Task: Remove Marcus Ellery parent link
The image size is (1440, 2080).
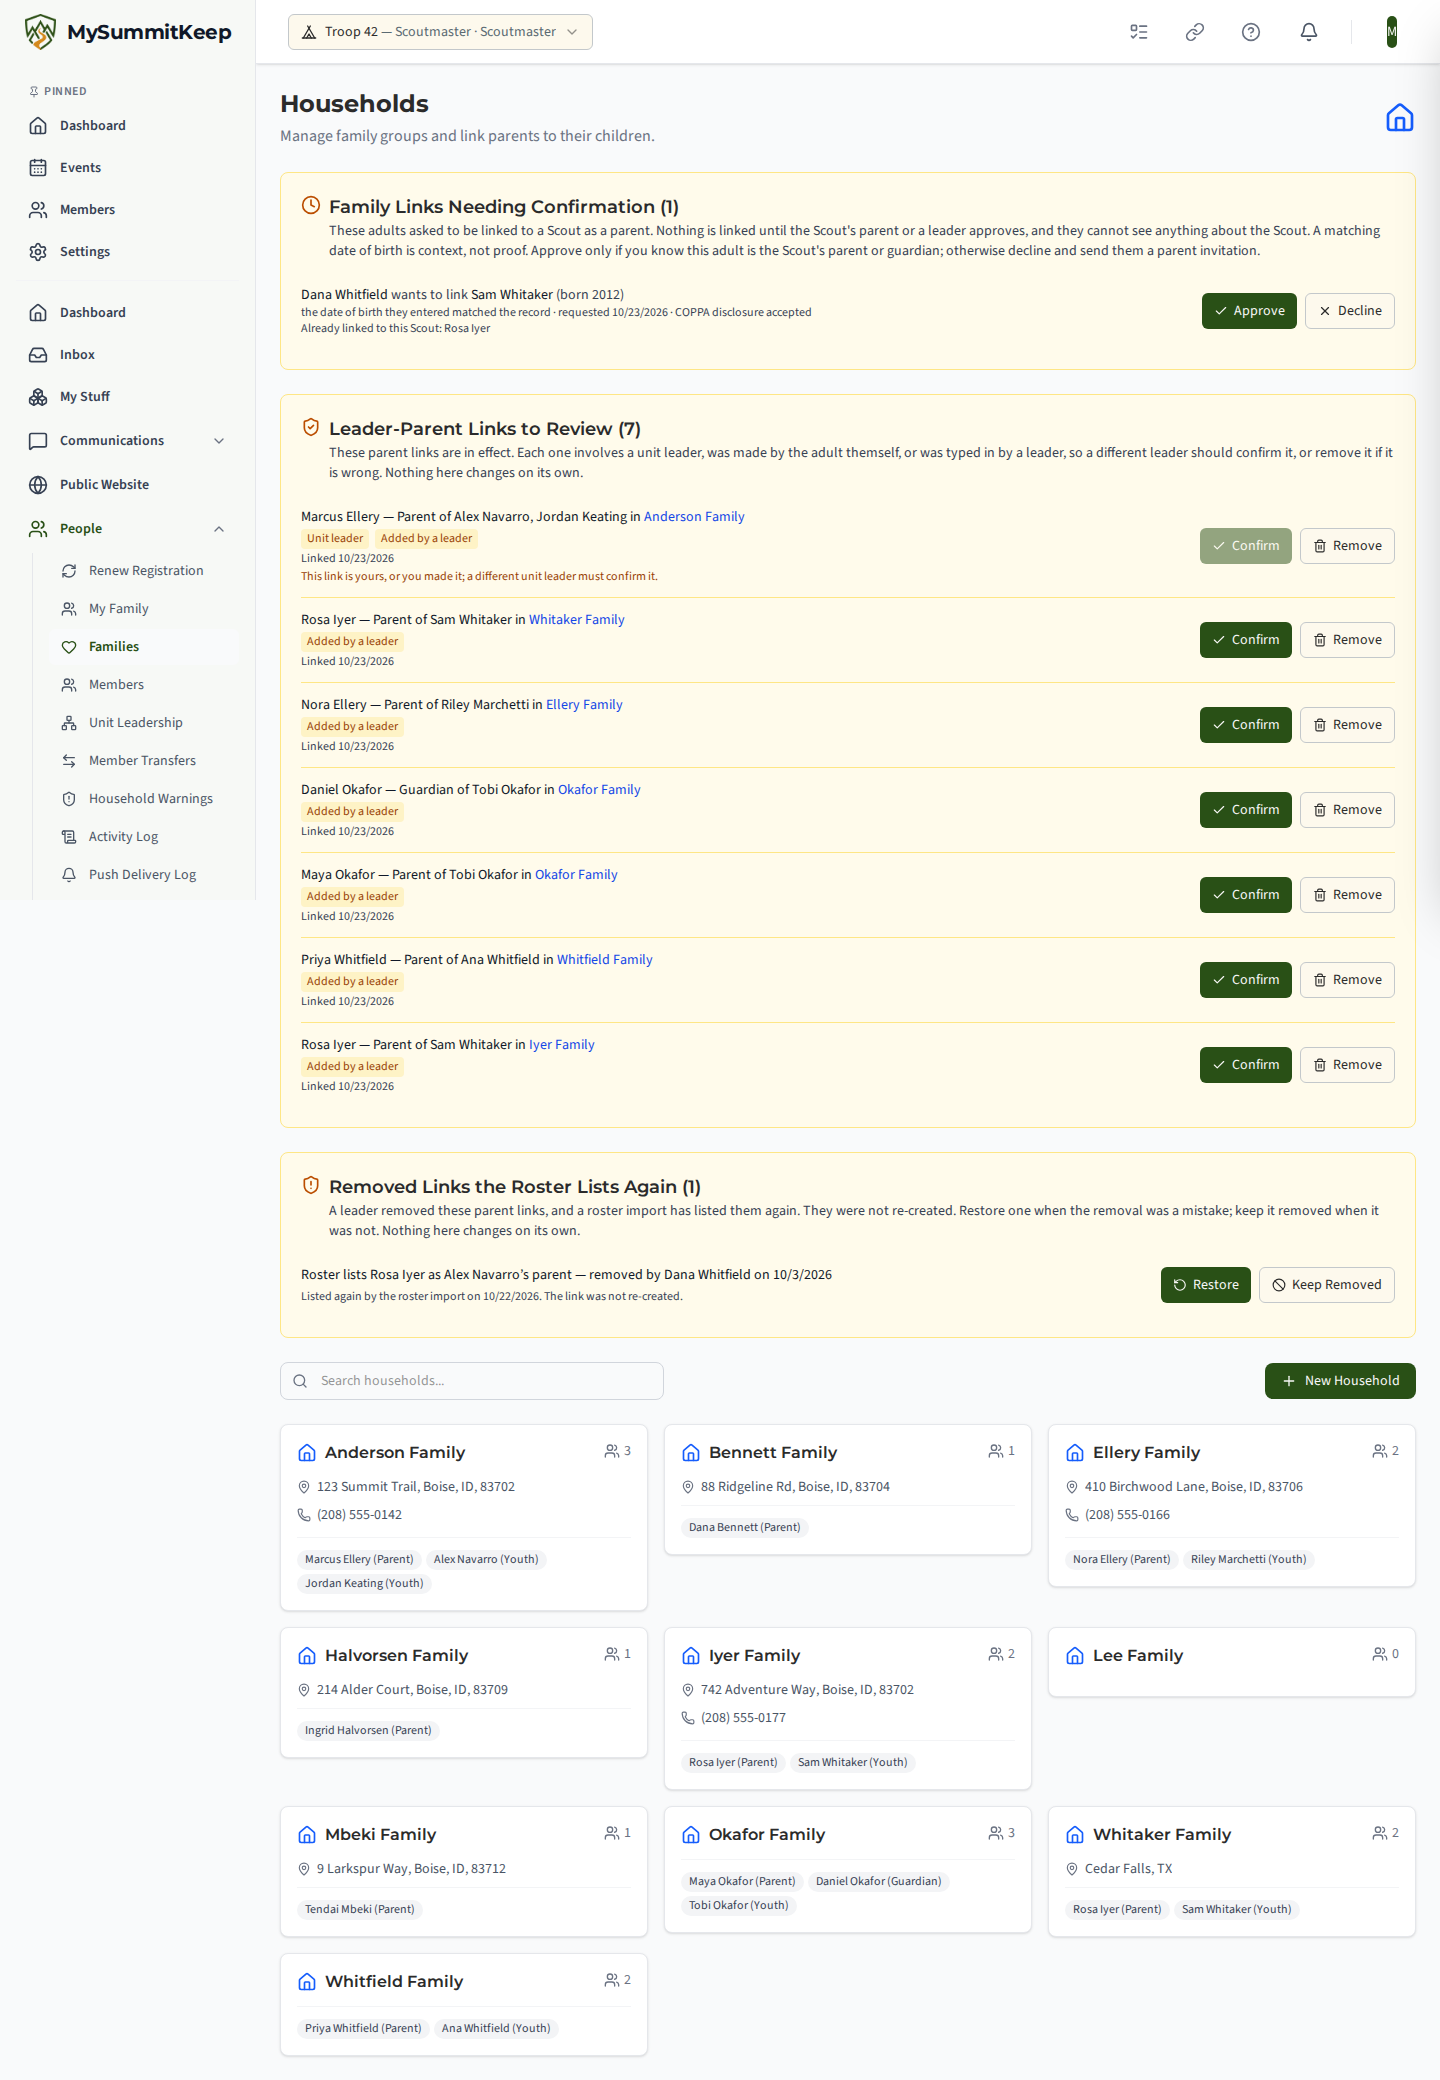Action: click(x=1347, y=546)
